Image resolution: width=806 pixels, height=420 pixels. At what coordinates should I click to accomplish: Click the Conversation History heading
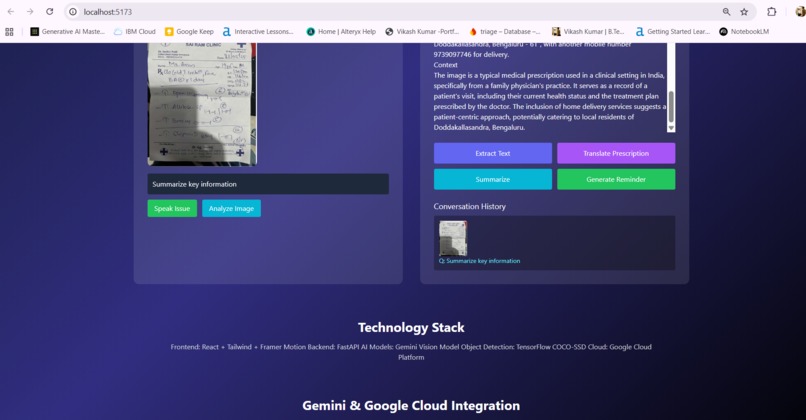(x=469, y=206)
